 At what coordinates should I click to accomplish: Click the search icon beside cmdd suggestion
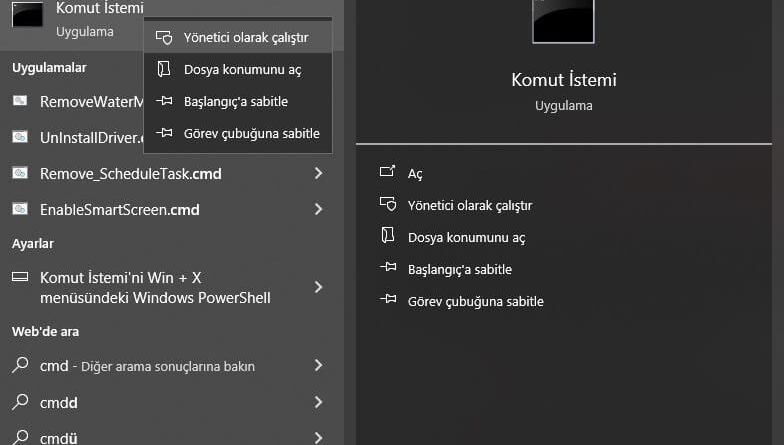pyautogui.click(x=20, y=402)
